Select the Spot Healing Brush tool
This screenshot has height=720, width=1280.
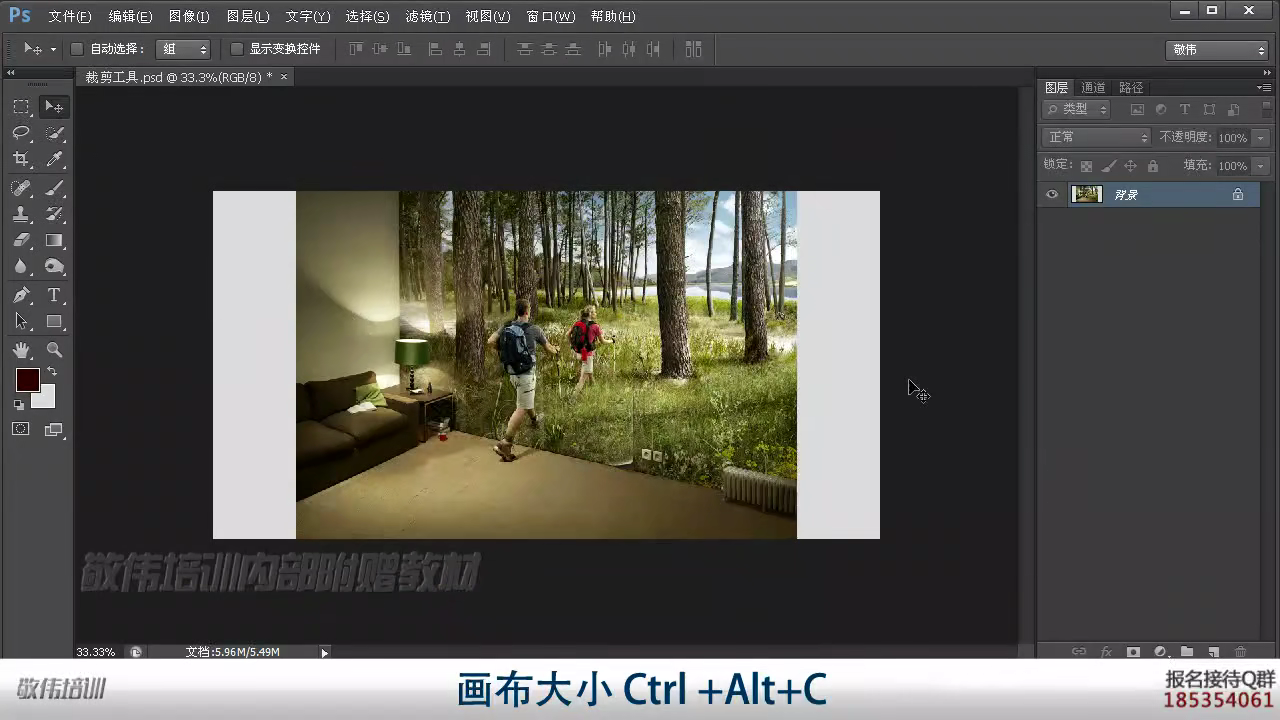point(21,188)
